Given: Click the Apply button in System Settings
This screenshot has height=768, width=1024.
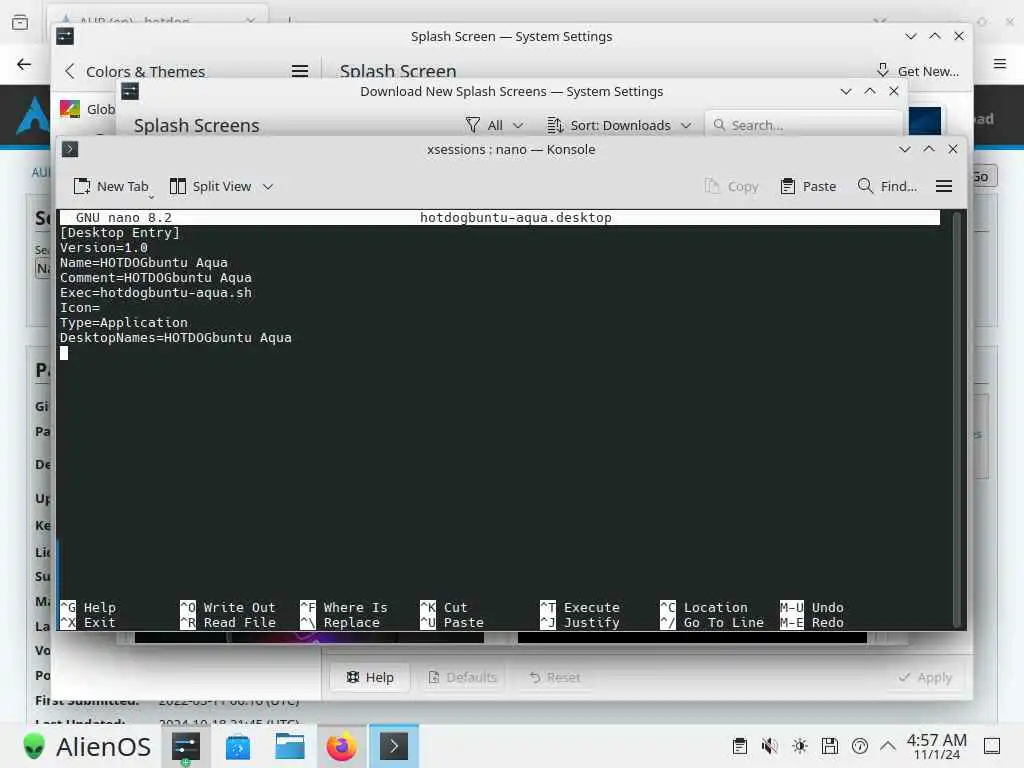Looking at the screenshot, I should (x=925, y=677).
